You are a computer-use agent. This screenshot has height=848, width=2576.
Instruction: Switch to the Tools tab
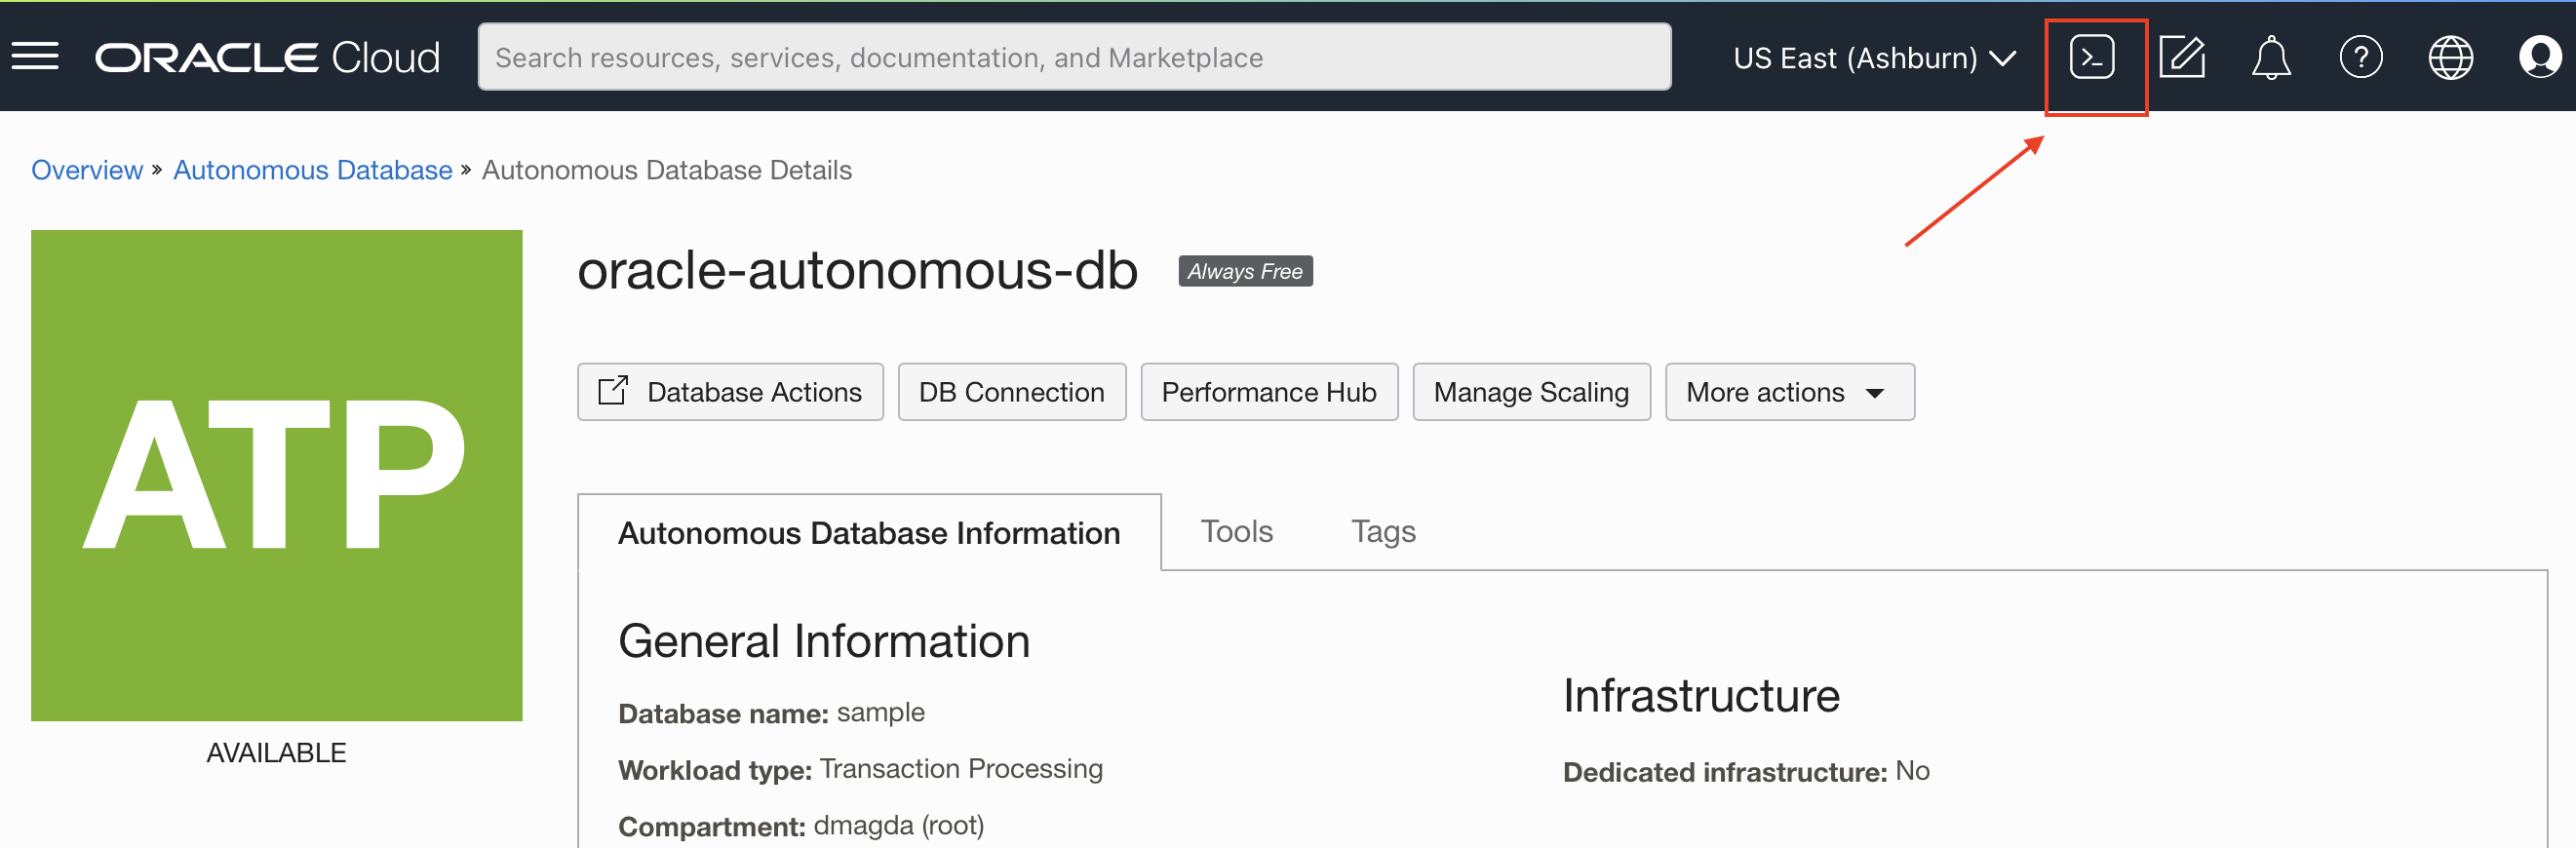1236,532
